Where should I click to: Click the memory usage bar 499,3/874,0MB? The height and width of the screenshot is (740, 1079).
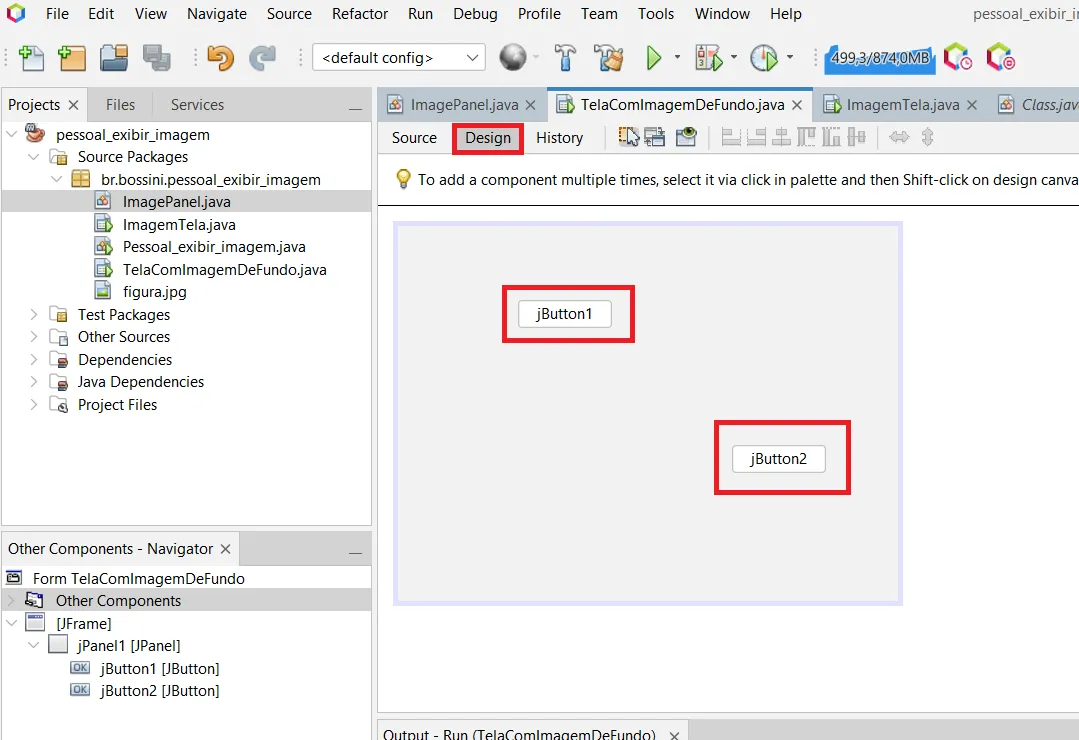click(x=880, y=58)
